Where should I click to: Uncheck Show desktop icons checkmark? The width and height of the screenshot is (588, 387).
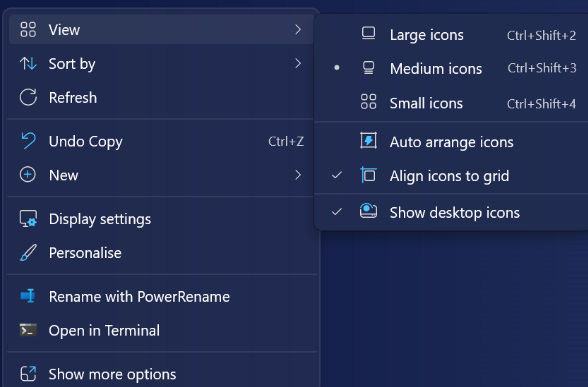(x=337, y=212)
